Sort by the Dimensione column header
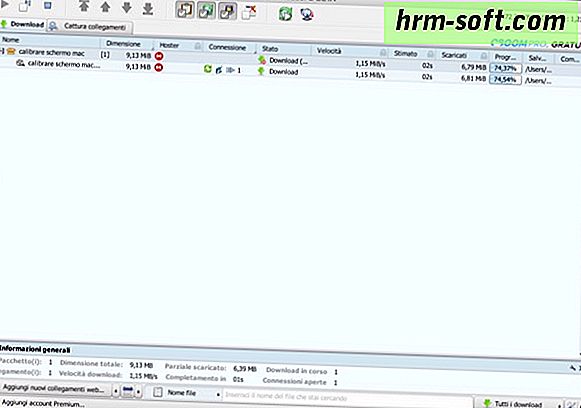 (x=128, y=44)
